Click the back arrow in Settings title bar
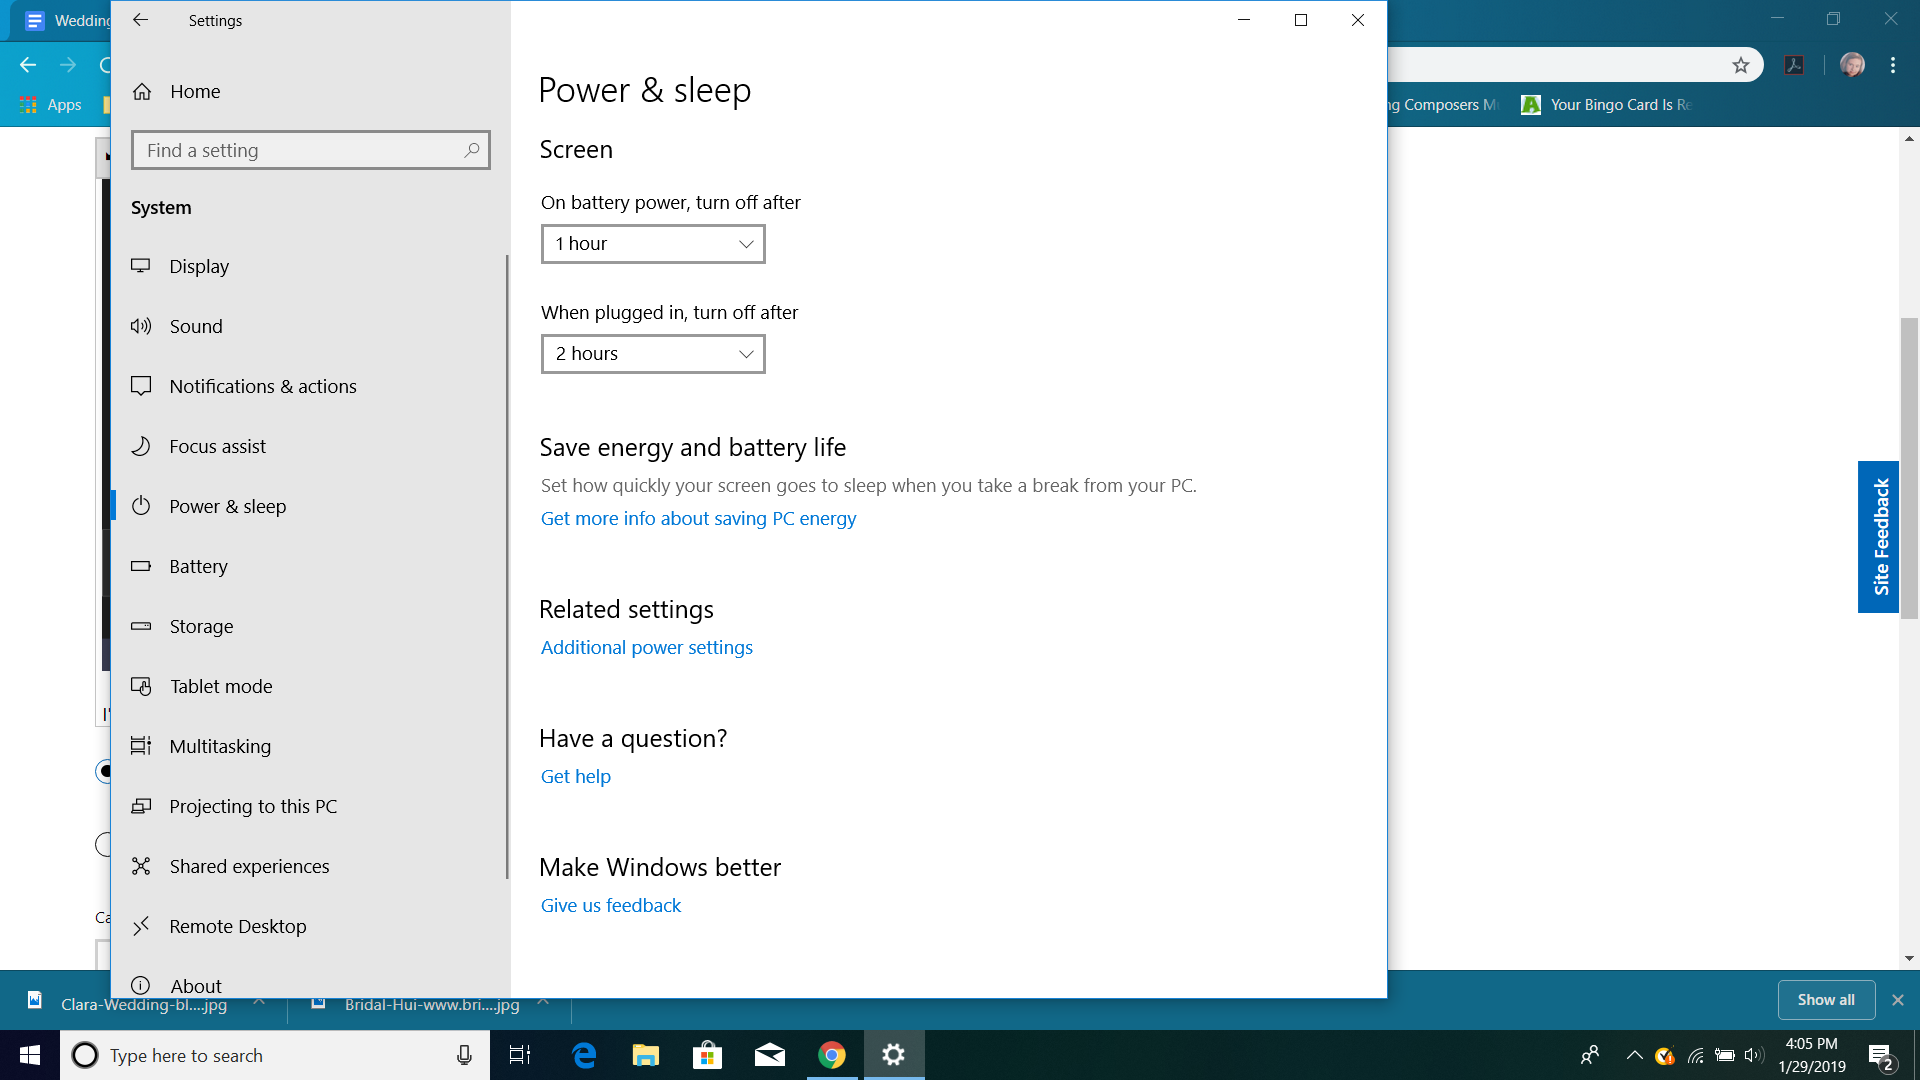 pos(140,20)
